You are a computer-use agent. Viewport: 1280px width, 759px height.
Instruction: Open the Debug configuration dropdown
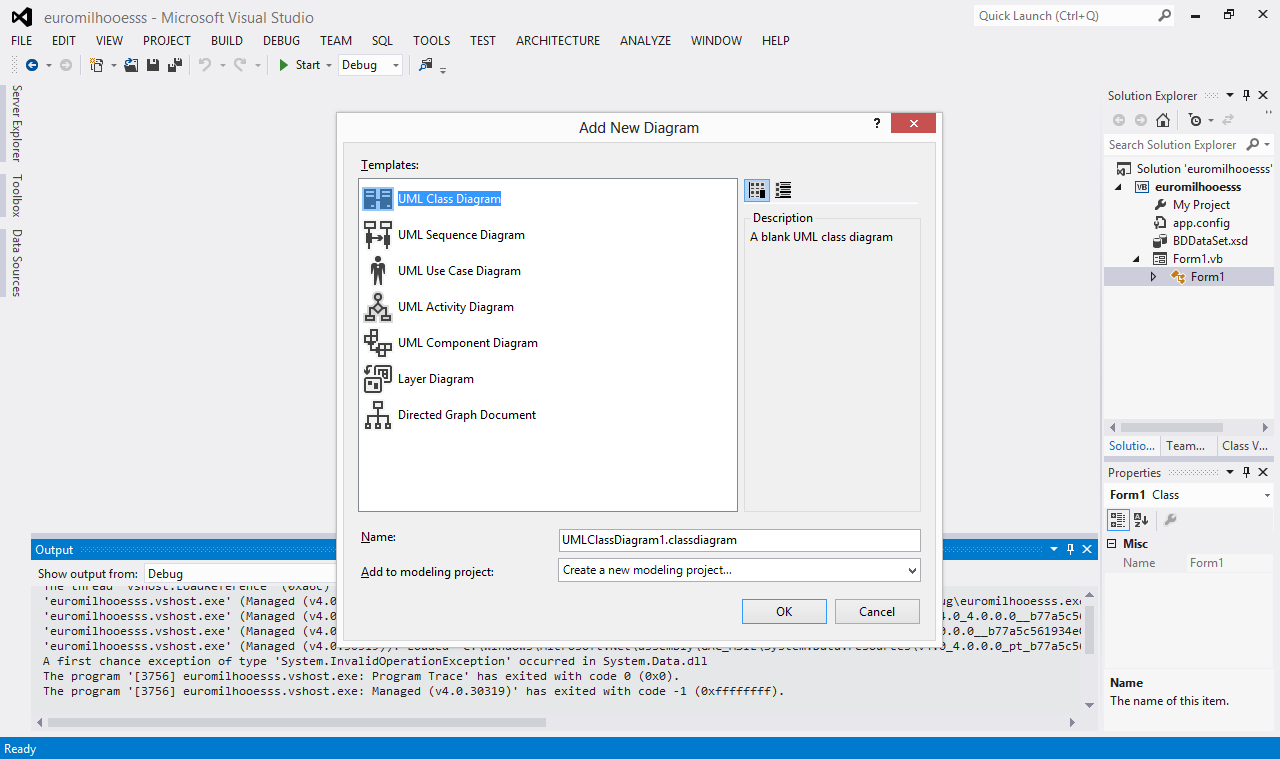396,65
